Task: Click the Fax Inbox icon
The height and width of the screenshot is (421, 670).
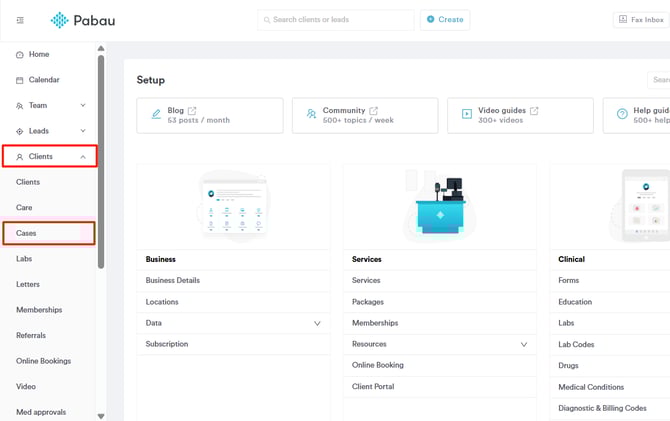Action: click(623, 20)
